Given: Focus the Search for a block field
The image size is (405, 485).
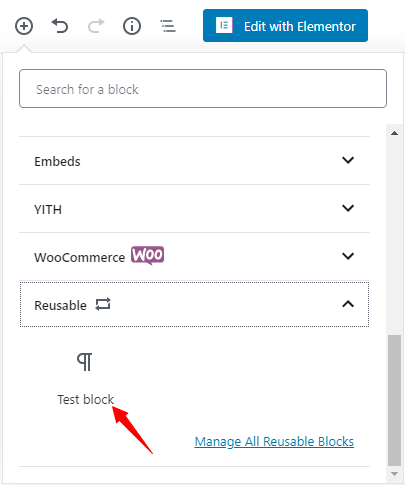Looking at the screenshot, I should [x=203, y=89].
